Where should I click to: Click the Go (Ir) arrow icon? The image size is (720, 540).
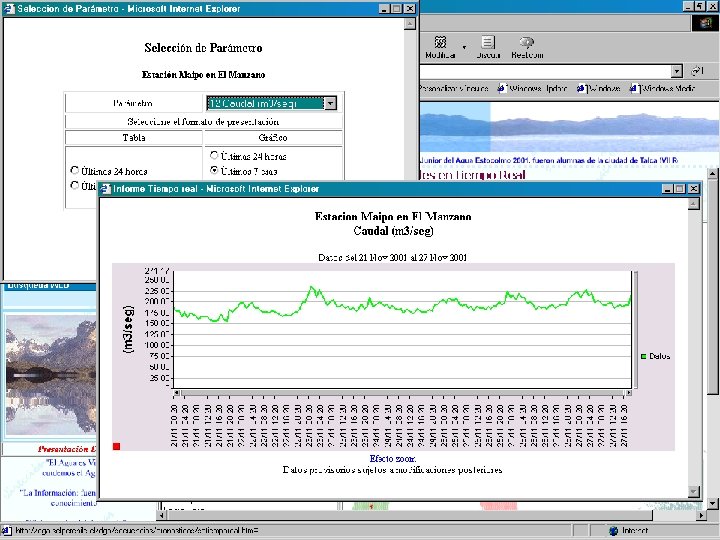point(698,71)
